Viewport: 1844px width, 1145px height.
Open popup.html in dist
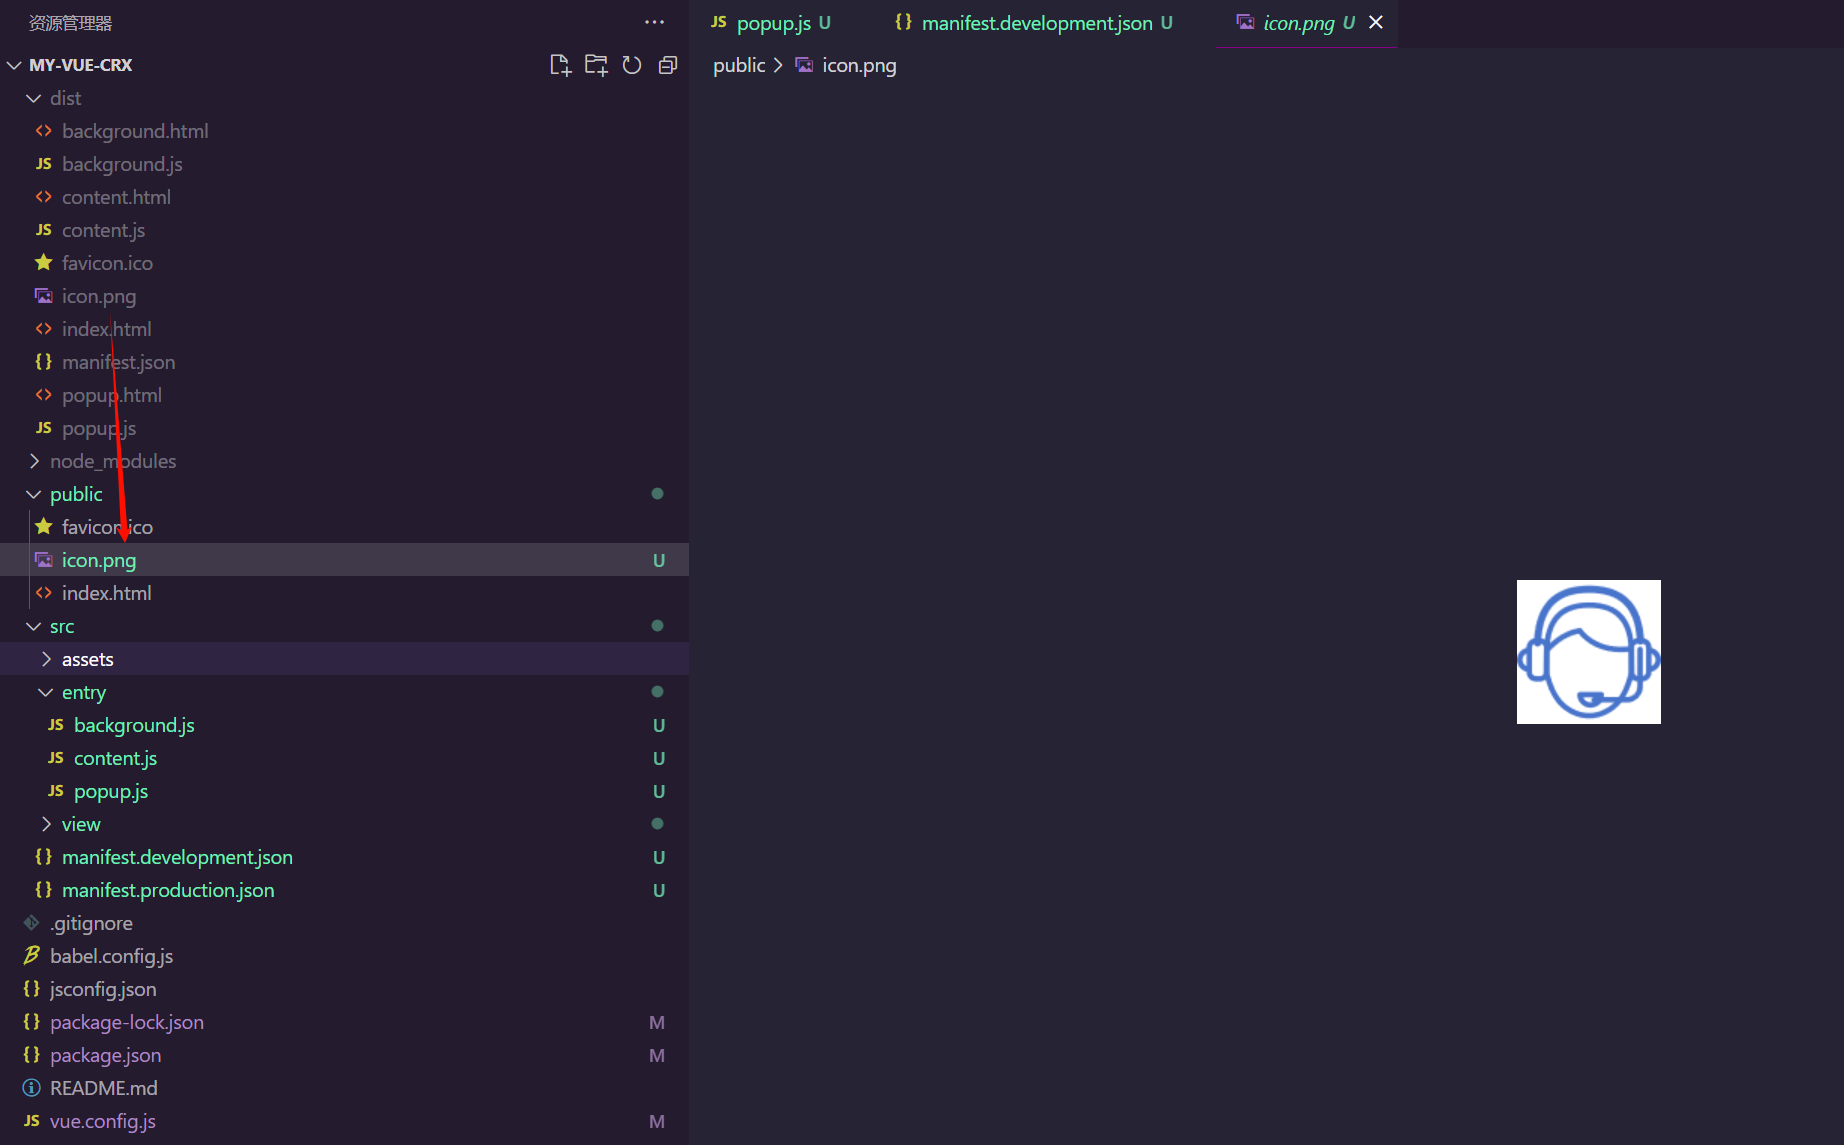pyautogui.click(x=112, y=395)
